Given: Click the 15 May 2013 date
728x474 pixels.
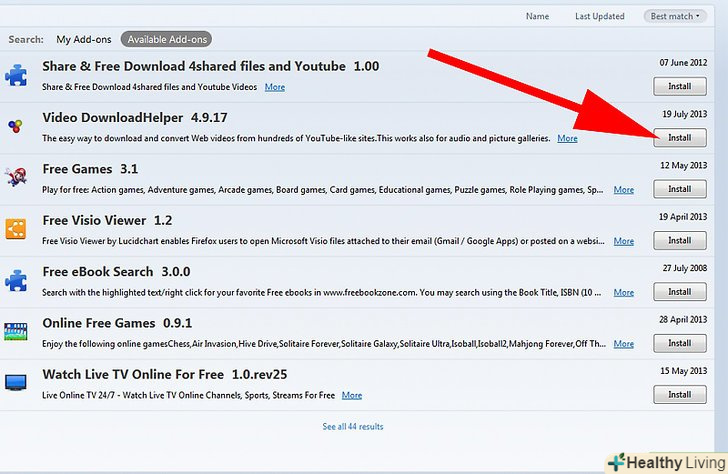Looking at the screenshot, I should click(x=683, y=371).
